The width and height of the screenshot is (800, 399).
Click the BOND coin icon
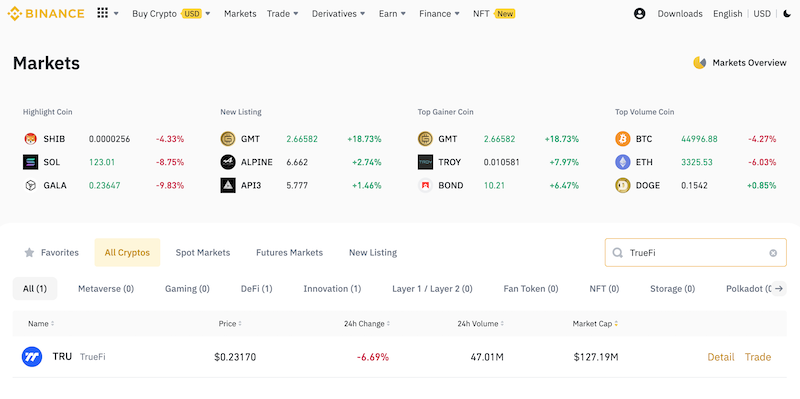pos(425,185)
